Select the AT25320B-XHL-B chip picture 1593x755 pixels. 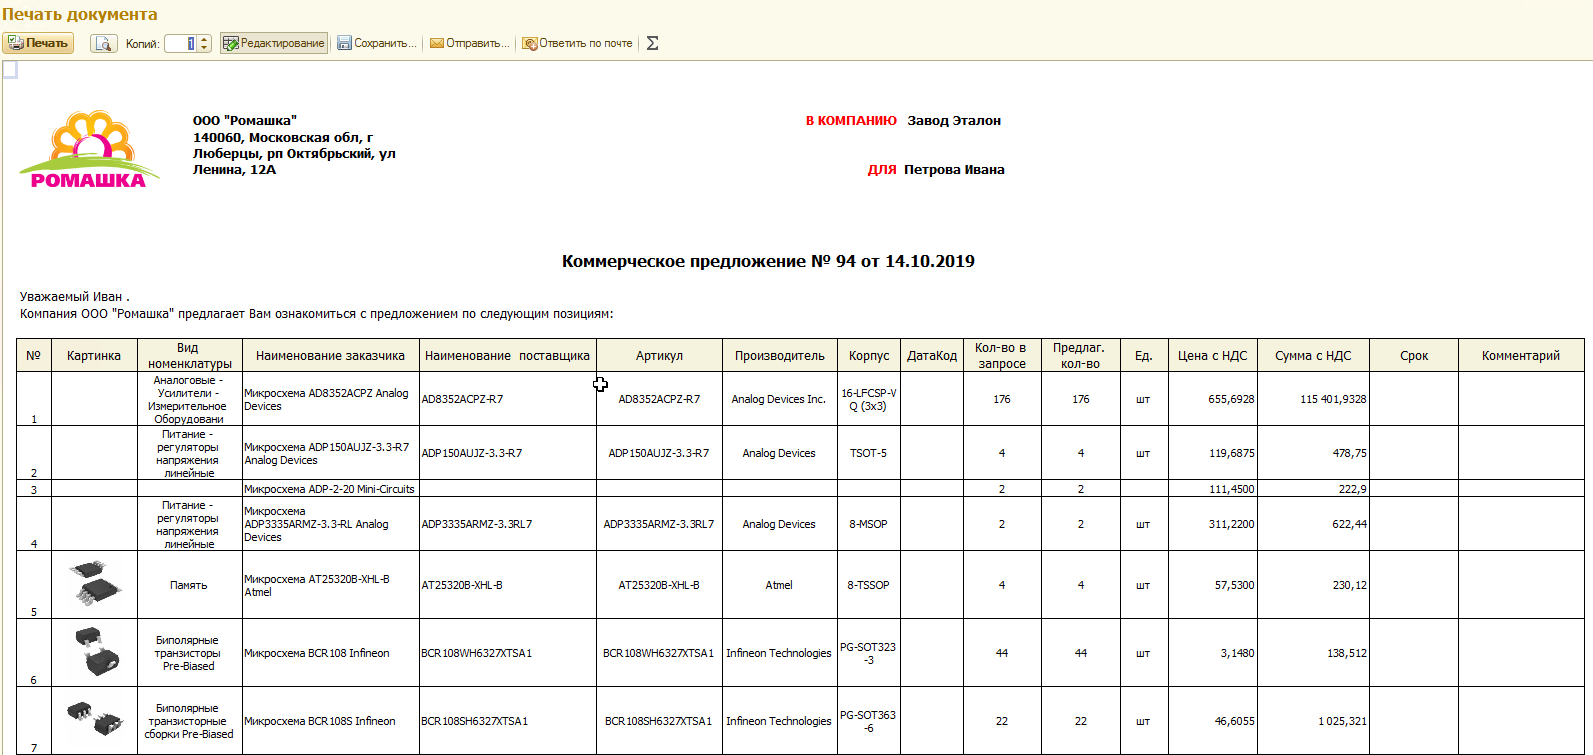(x=95, y=584)
